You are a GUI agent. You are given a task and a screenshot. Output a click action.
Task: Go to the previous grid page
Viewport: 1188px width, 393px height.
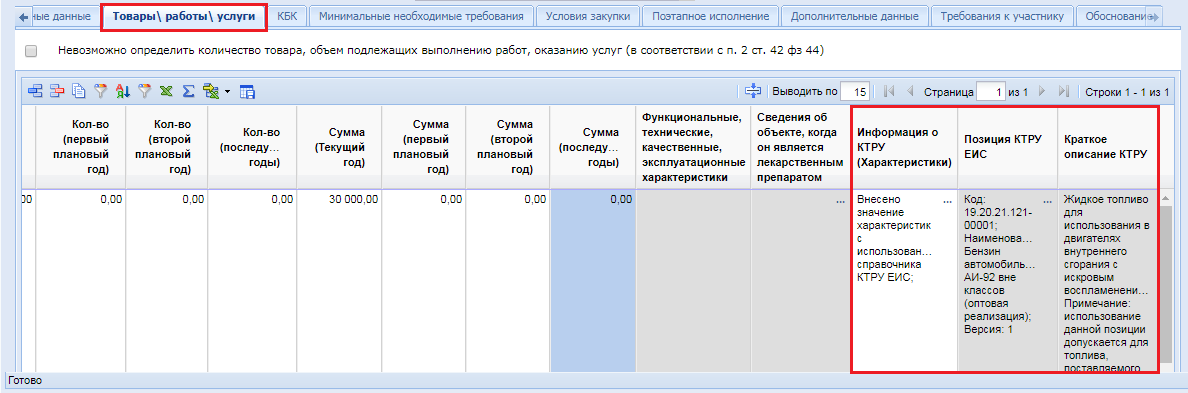click(910, 92)
